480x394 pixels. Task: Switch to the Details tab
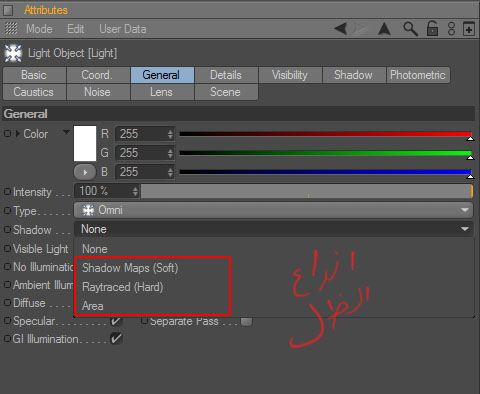(226, 75)
